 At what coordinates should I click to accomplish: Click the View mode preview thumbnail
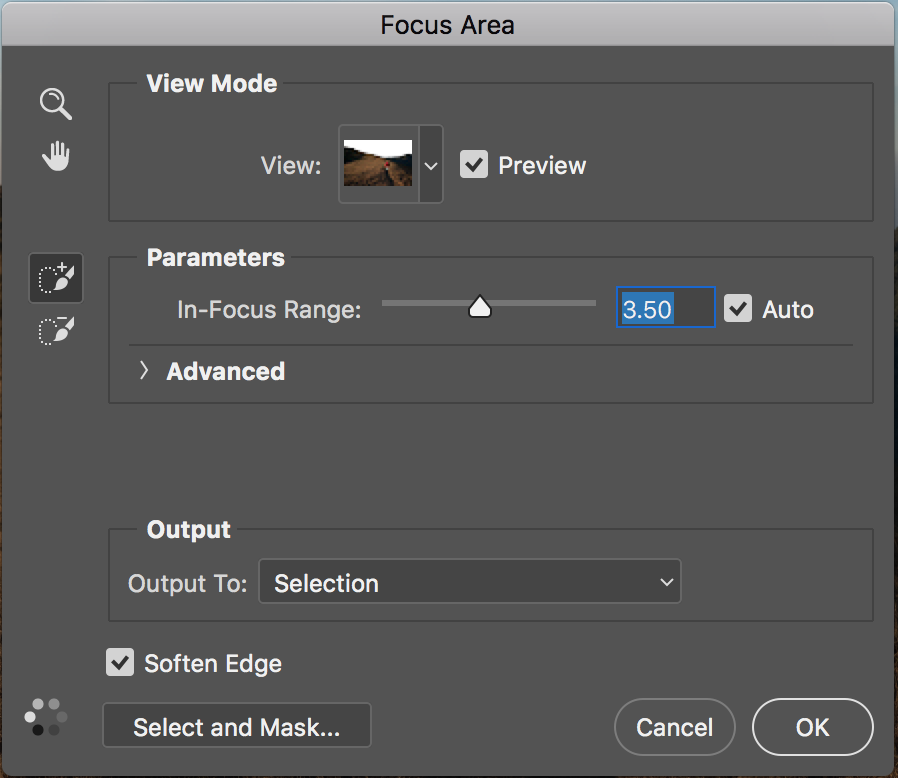tap(378, 164)
